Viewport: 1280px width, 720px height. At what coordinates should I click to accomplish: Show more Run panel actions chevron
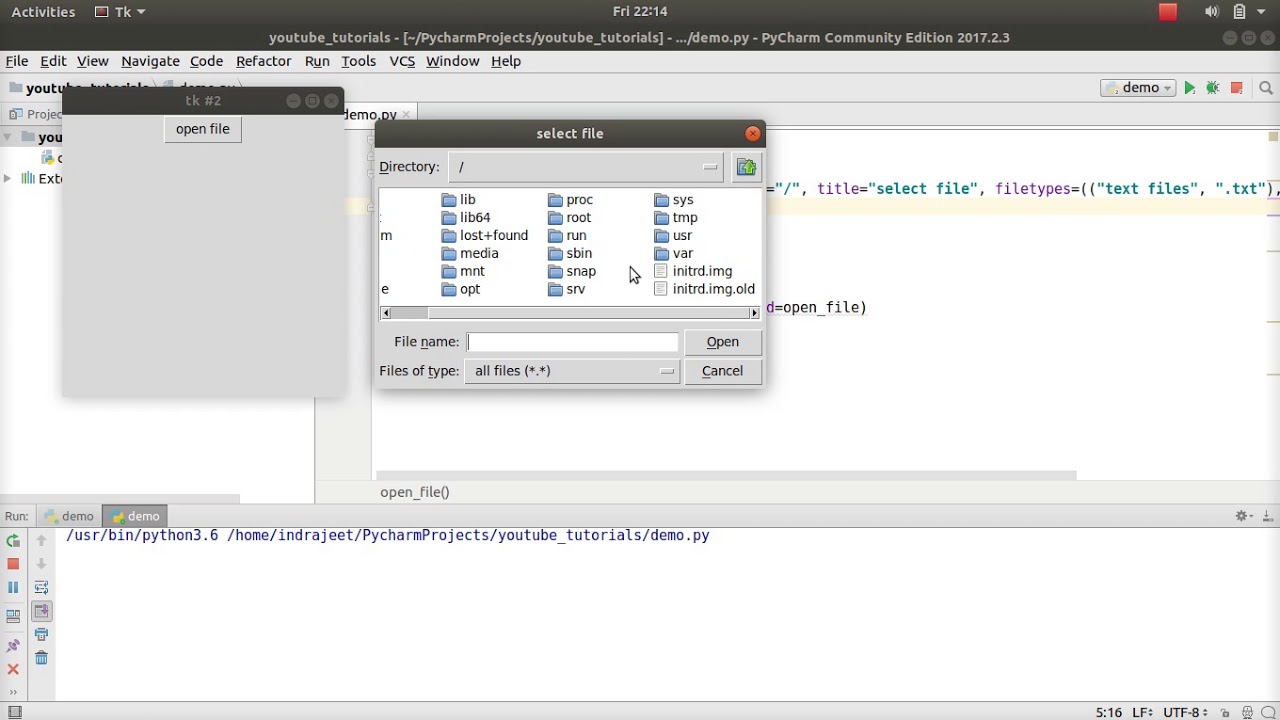(x=13, y=691)
